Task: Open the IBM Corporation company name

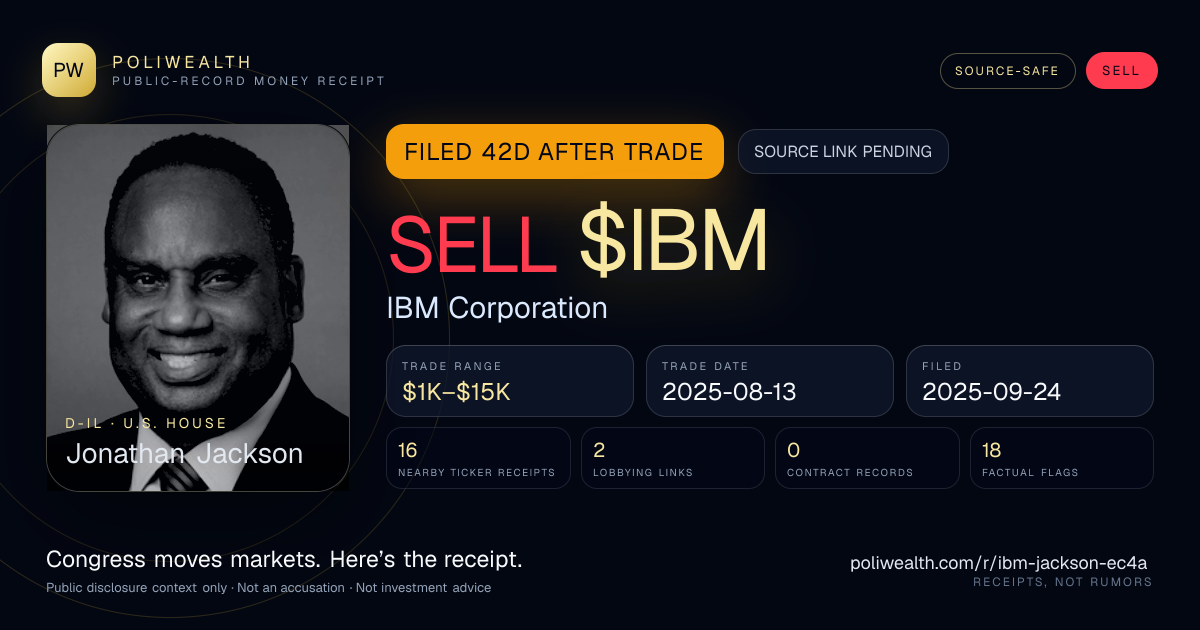Action: (497, 308)
